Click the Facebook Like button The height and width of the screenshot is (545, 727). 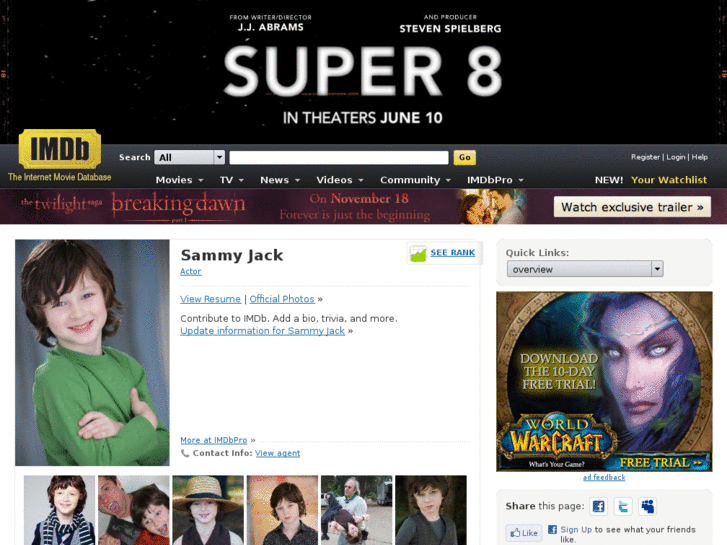tap(524, 533)
